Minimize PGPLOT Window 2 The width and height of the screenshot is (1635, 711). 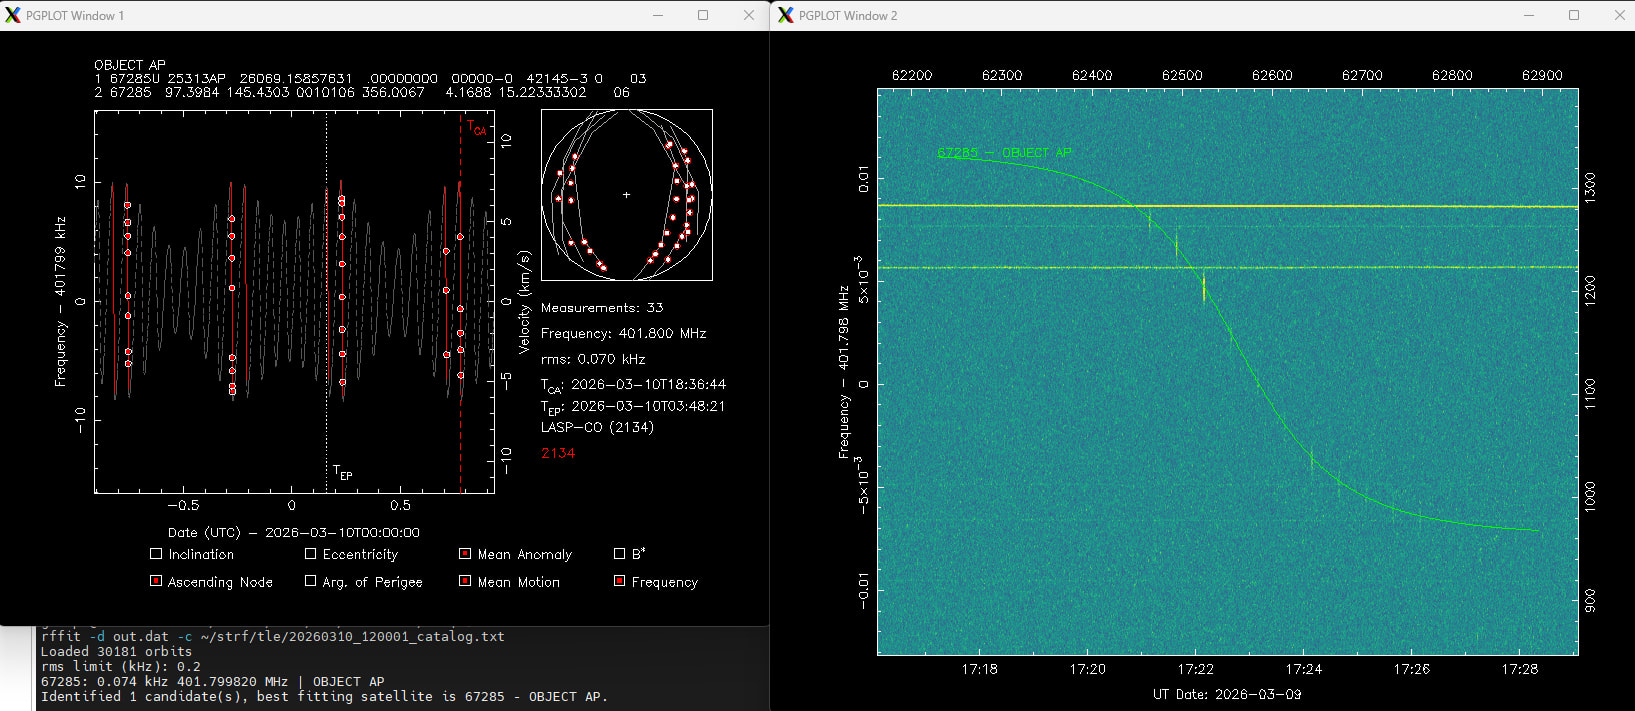tap(1528, 15)
